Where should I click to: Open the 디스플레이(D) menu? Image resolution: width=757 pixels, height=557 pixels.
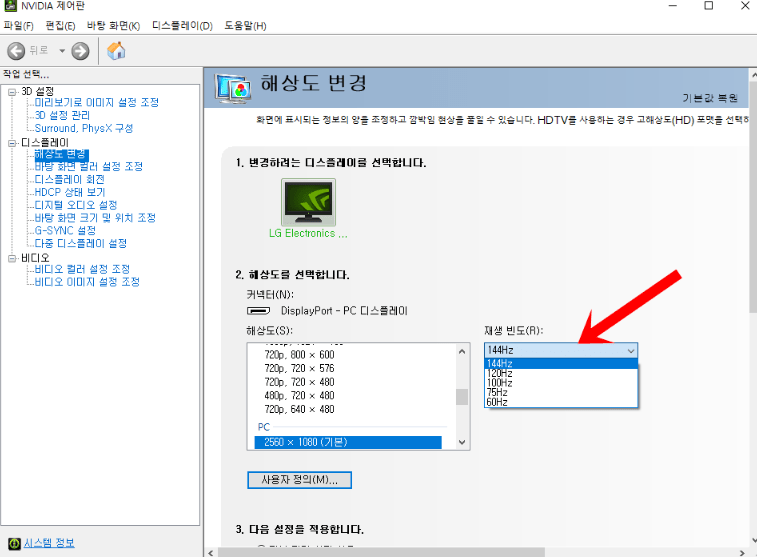coord(182,26)
